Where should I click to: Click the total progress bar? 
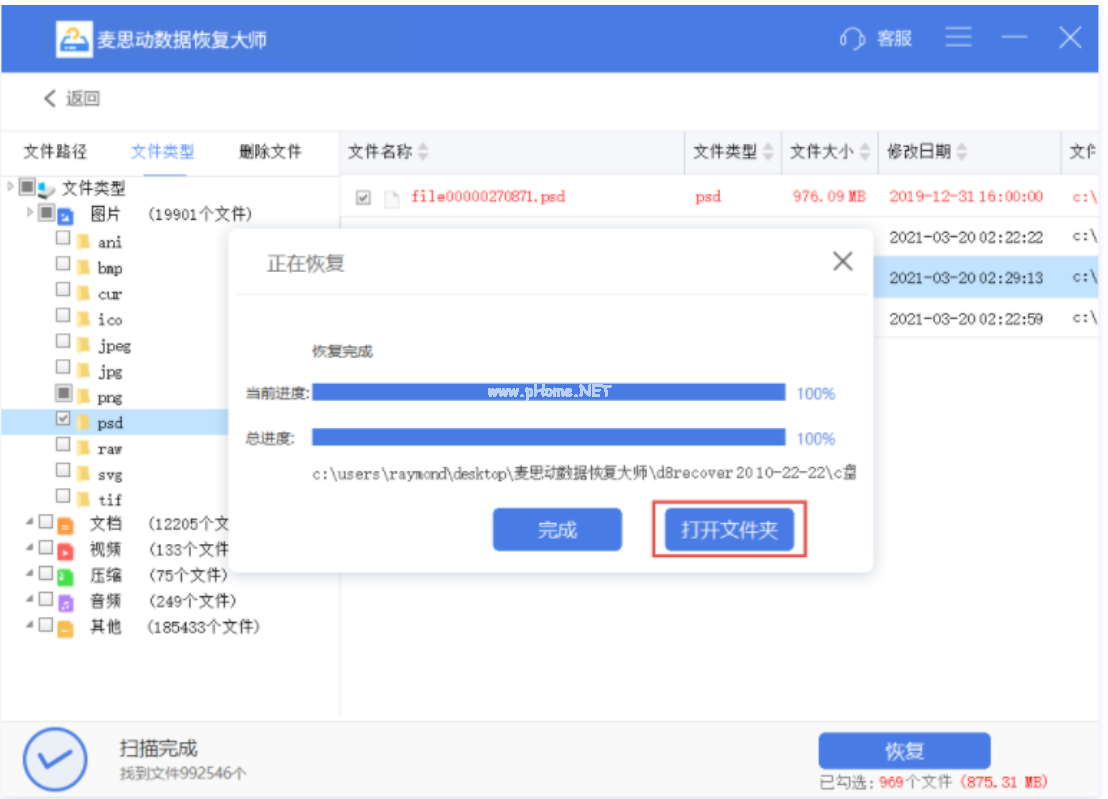[548, 437]
